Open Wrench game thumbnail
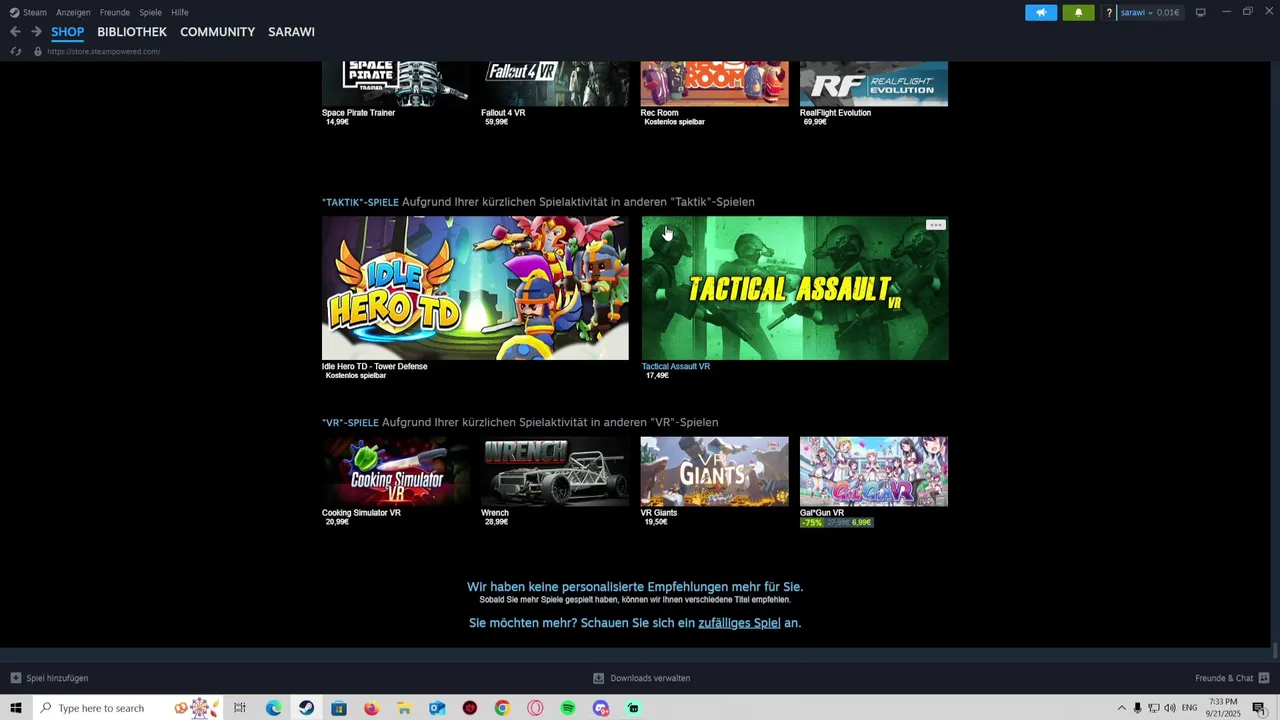The height and width of the screenshot is (720, 1280). click(x=555, y=471)
